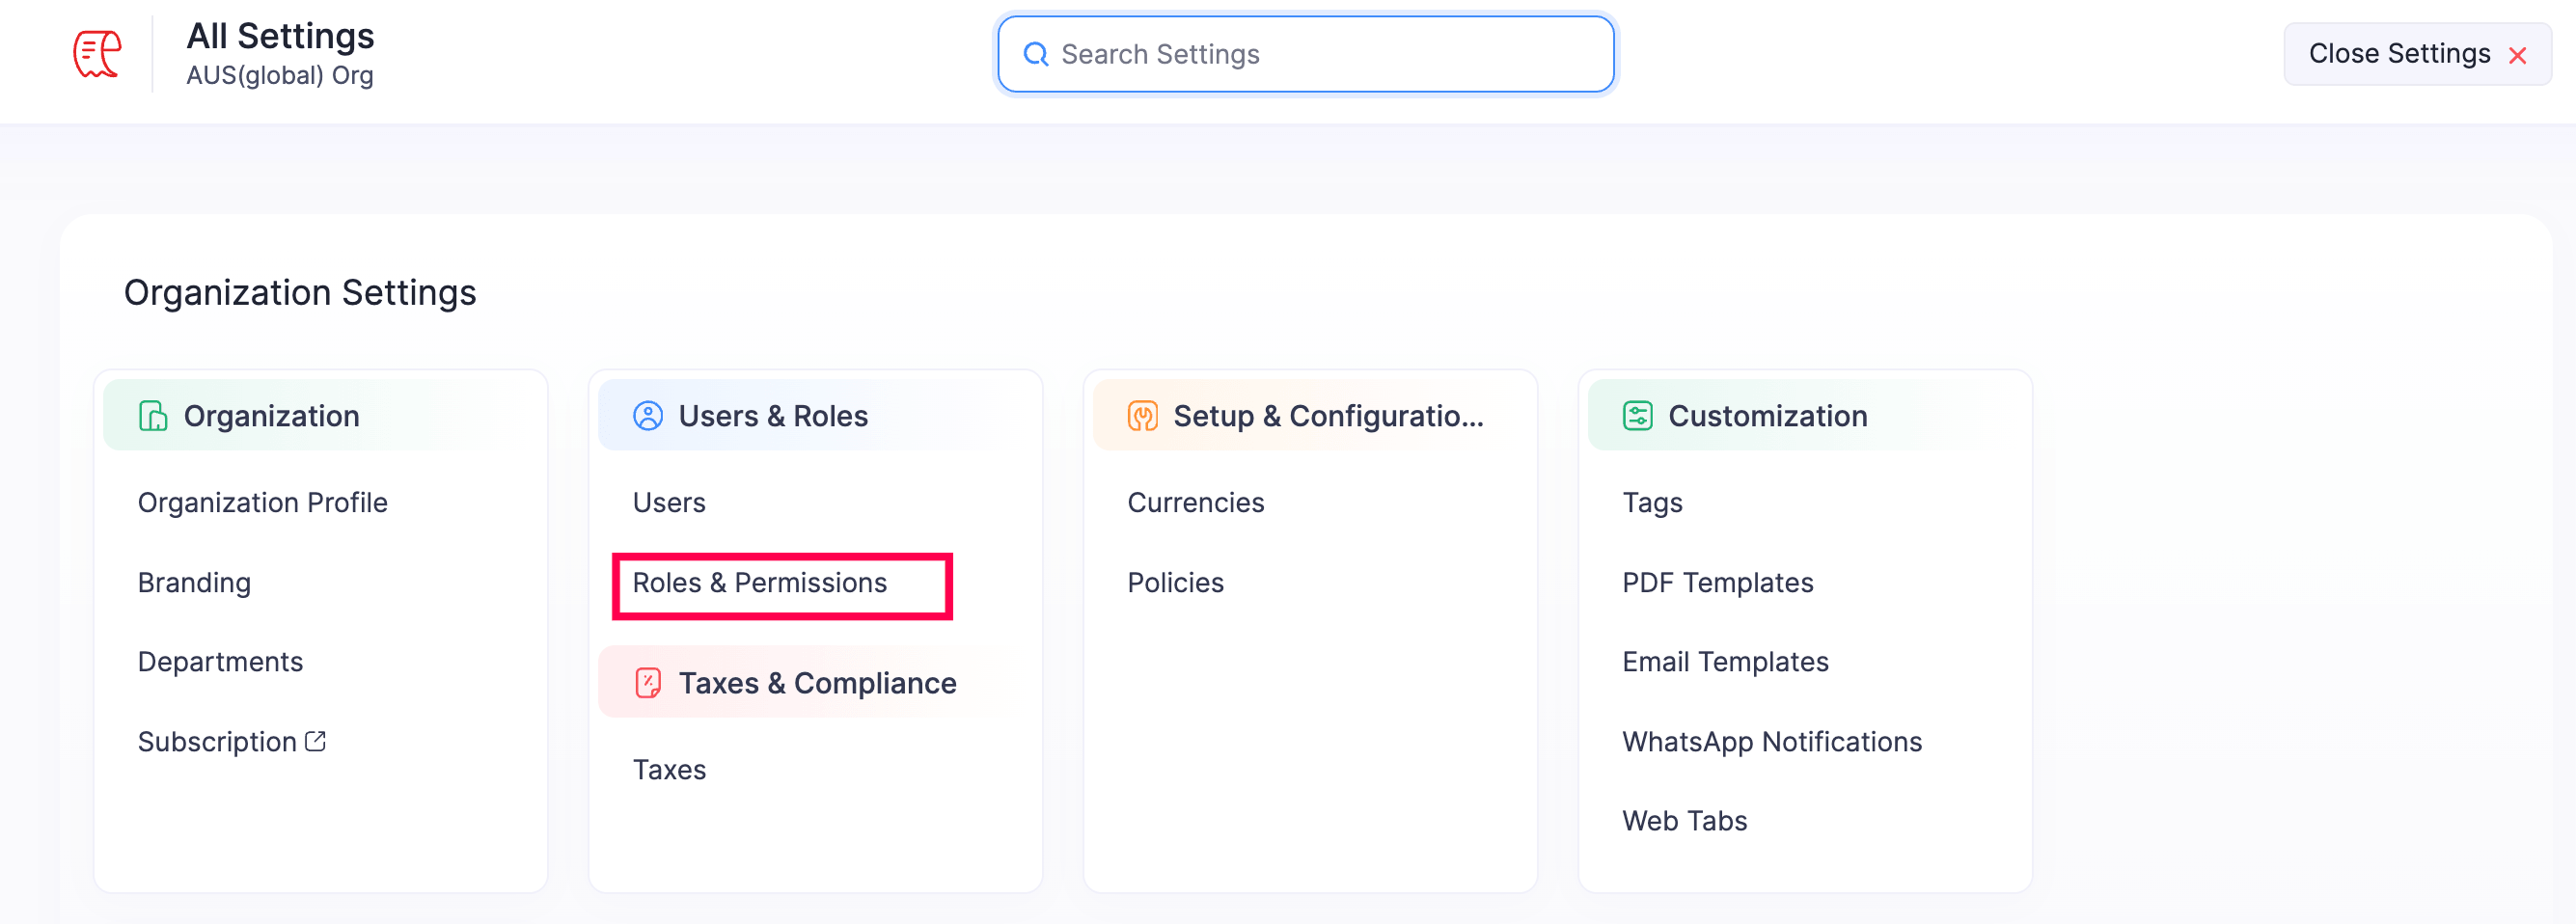The image size is (2576, 924).
Task: Close the settings with Close Settings button
Action: pos(2416,54)
